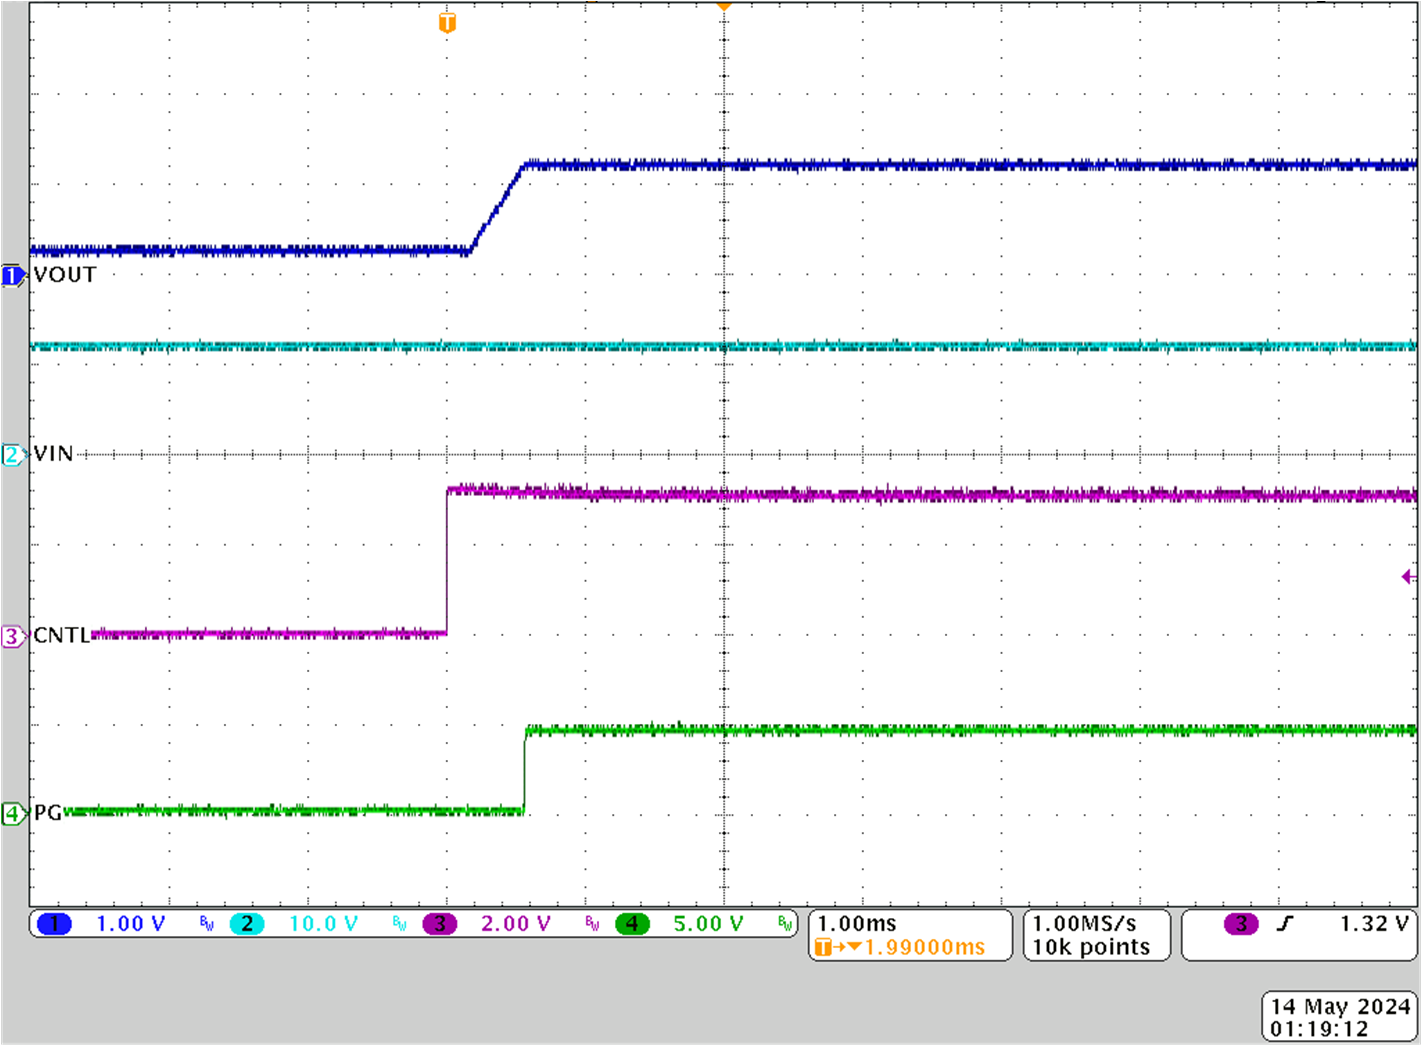Toggle bandwidth limit on channel 2

coord(398,924)
